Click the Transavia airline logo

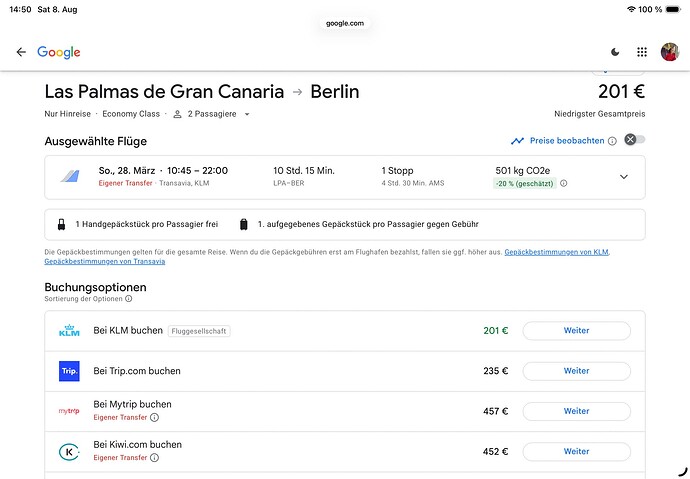click(x=70, y=176)
